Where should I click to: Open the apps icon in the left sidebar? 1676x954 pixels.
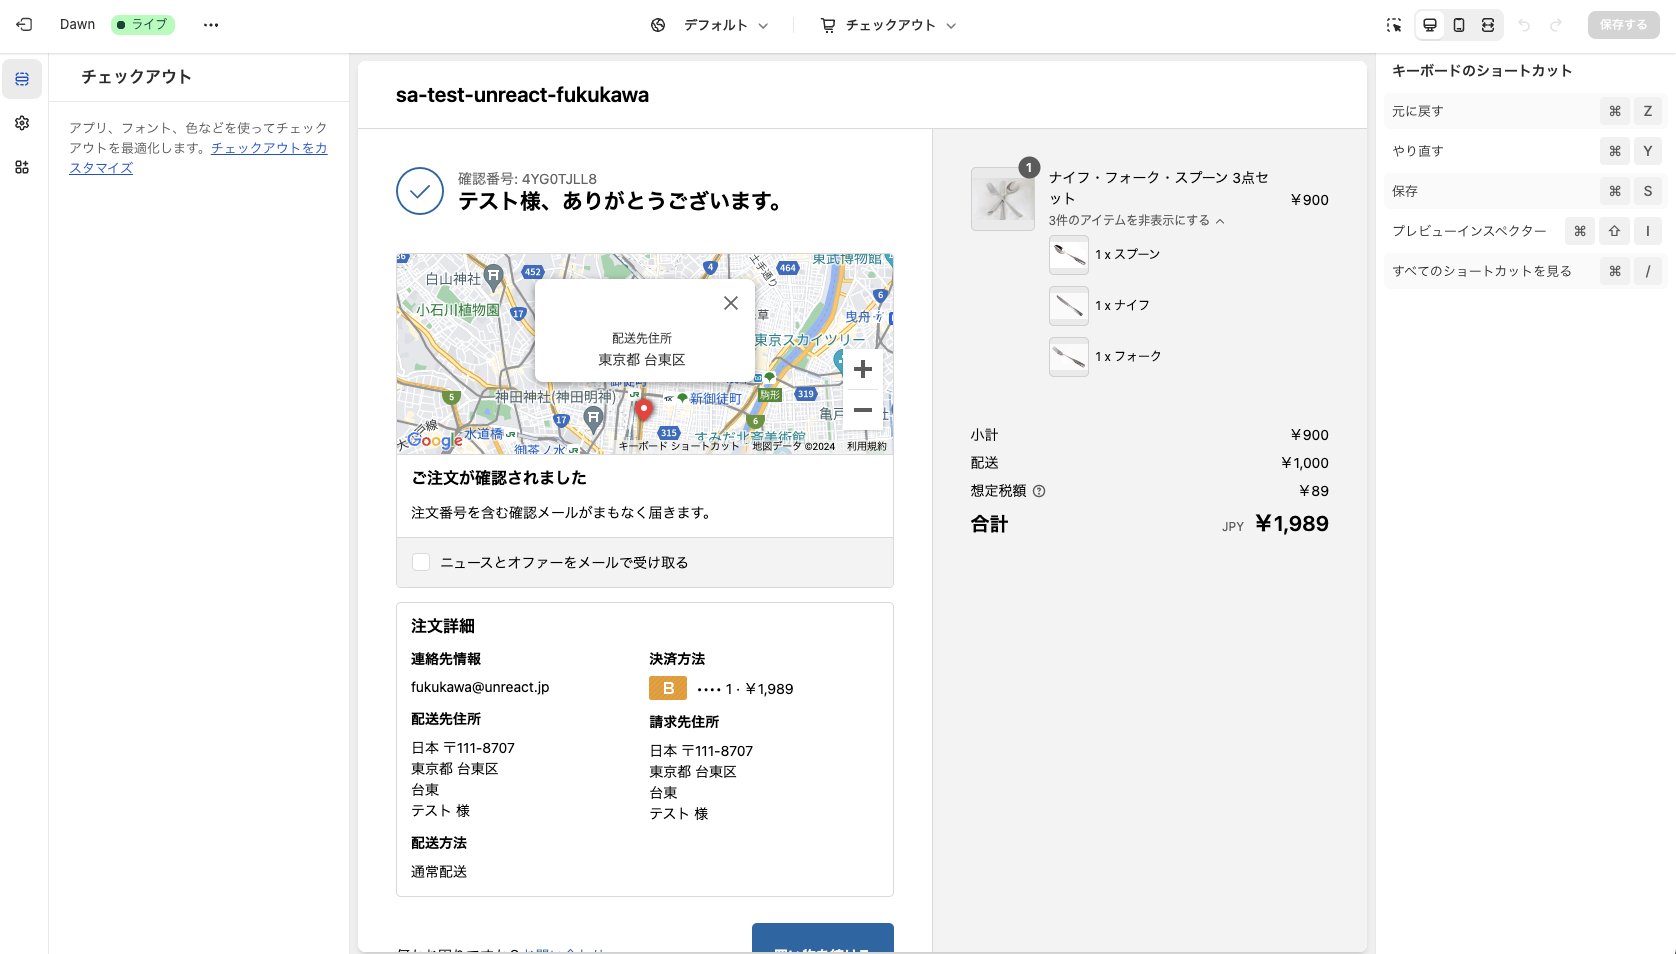coord(22,167)
